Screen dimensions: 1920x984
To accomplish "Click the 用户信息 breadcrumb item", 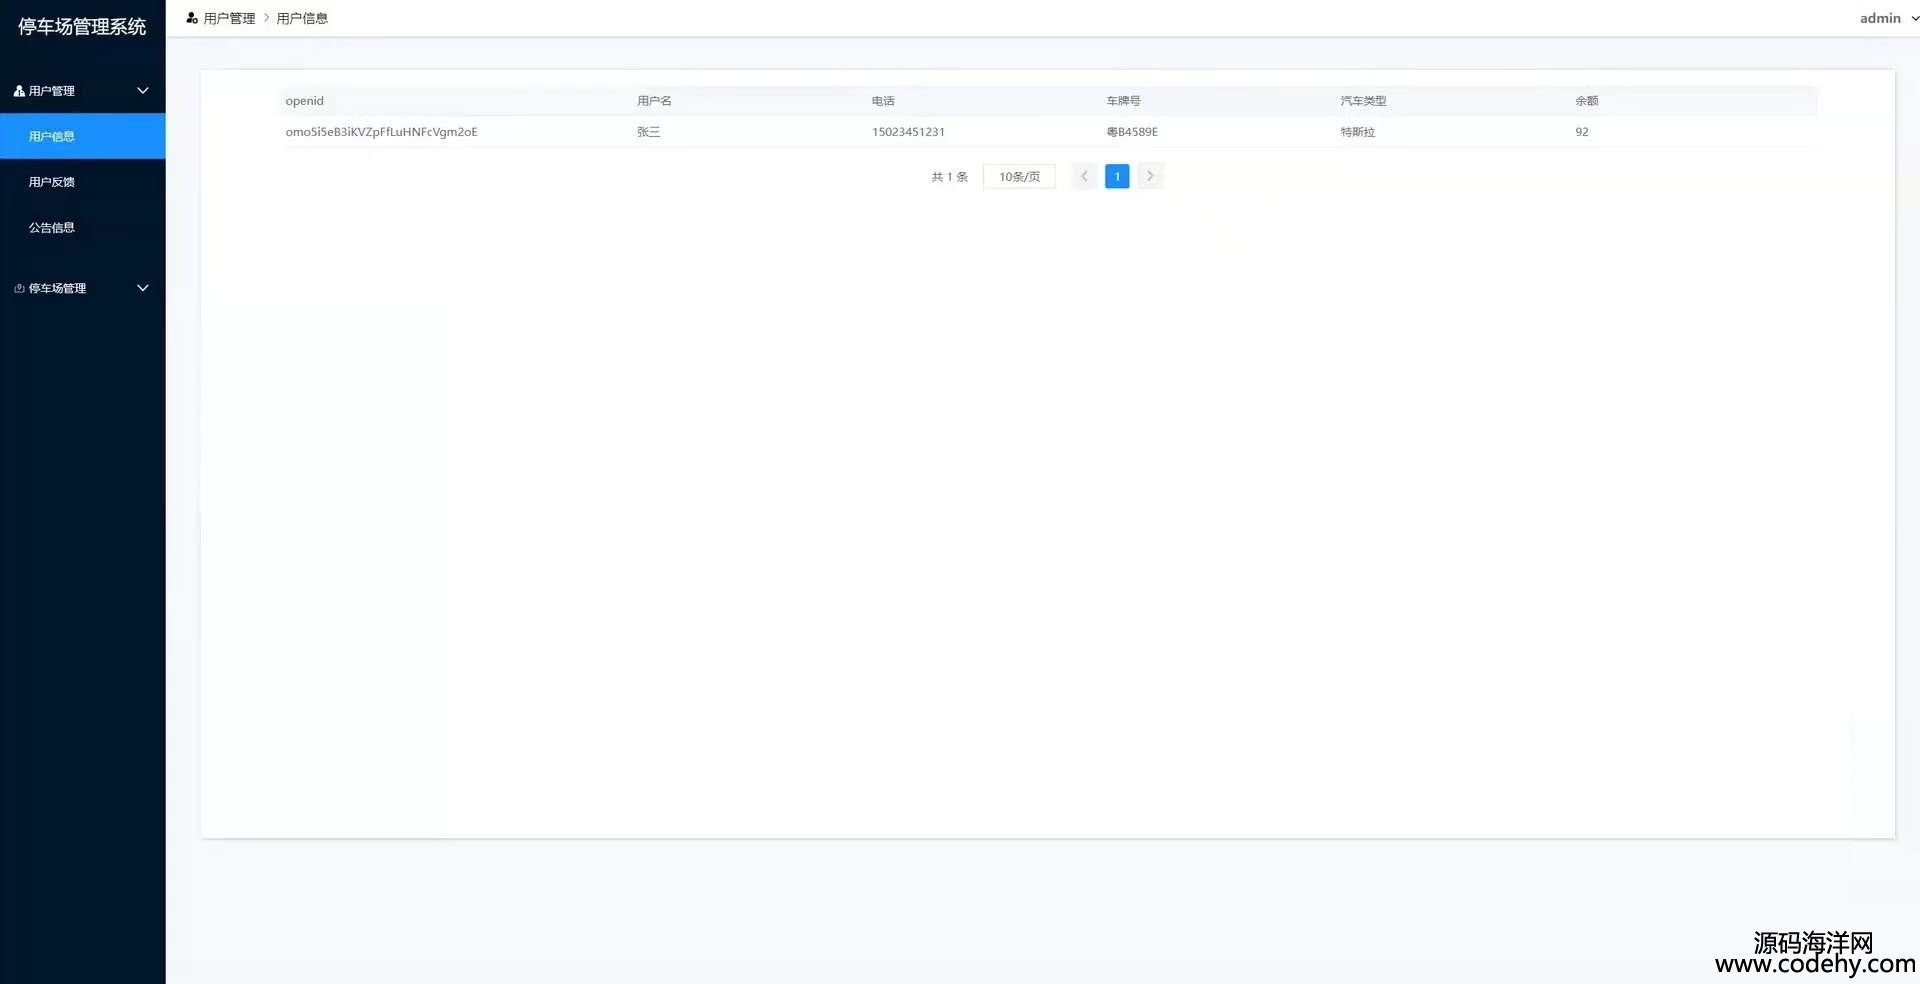I will [302, 18].
